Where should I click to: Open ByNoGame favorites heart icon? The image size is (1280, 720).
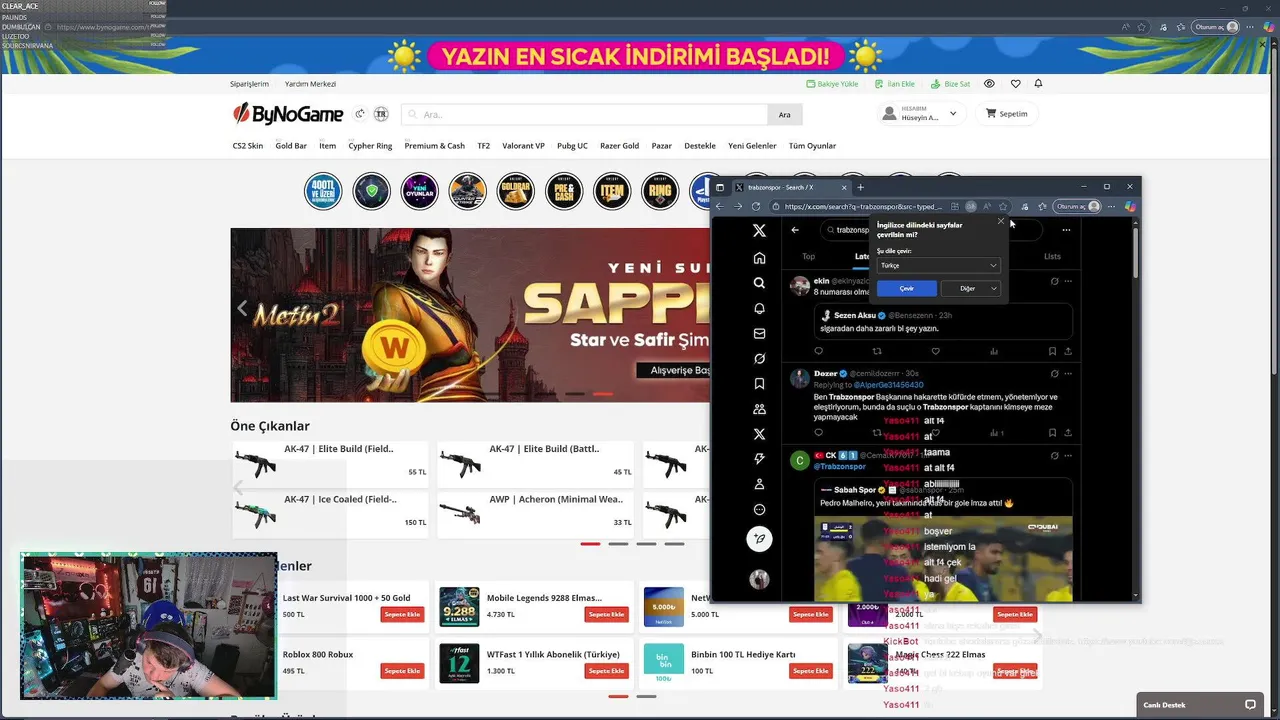click(1015, 84)
